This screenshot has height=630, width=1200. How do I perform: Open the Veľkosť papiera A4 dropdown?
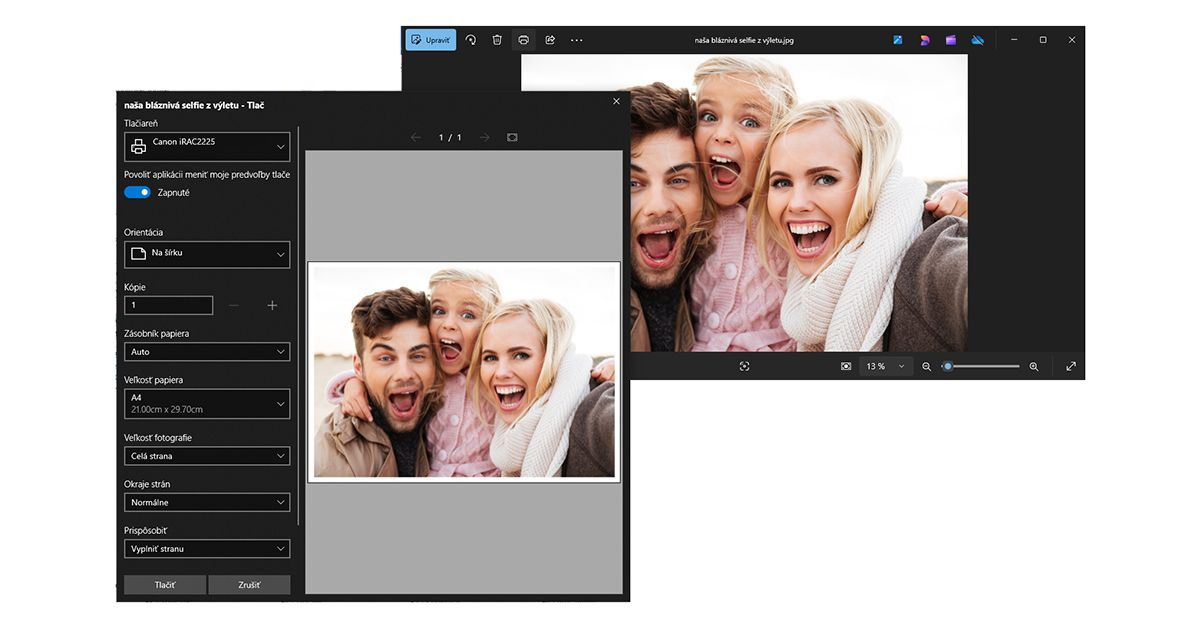(207, 404)
